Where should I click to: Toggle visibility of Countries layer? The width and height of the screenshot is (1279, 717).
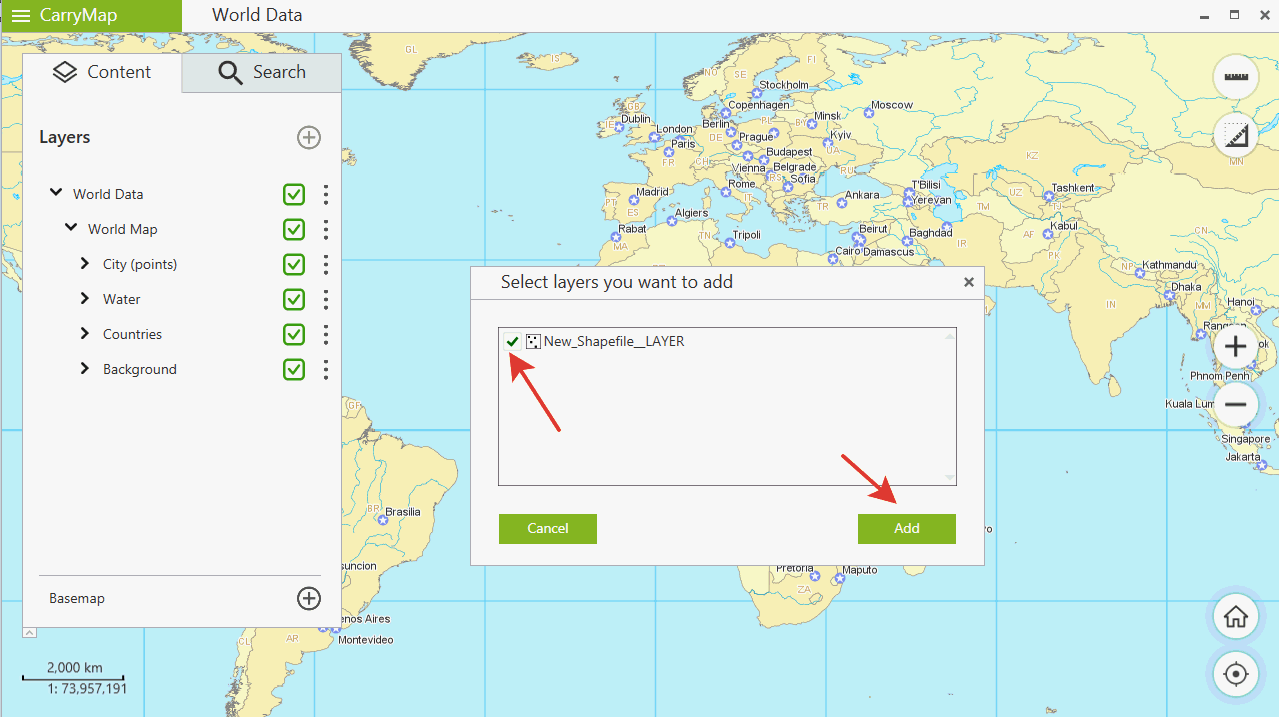click(294, 334)
